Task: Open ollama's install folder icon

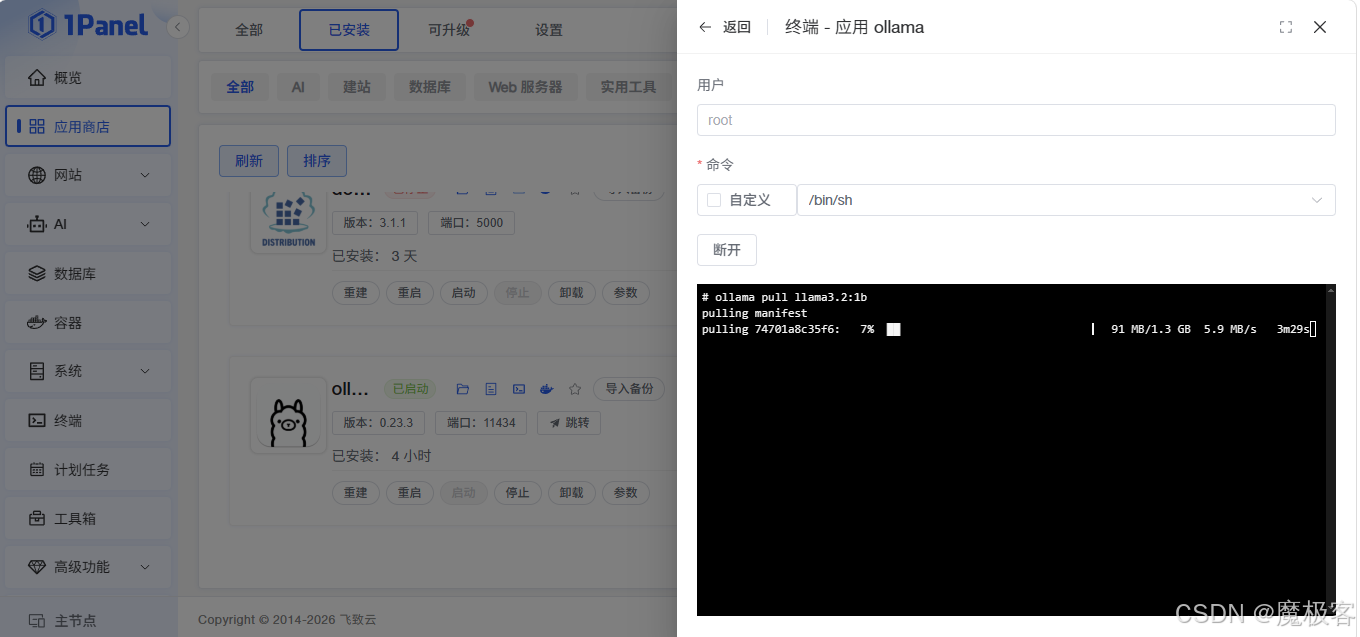Action: [463, 389]
